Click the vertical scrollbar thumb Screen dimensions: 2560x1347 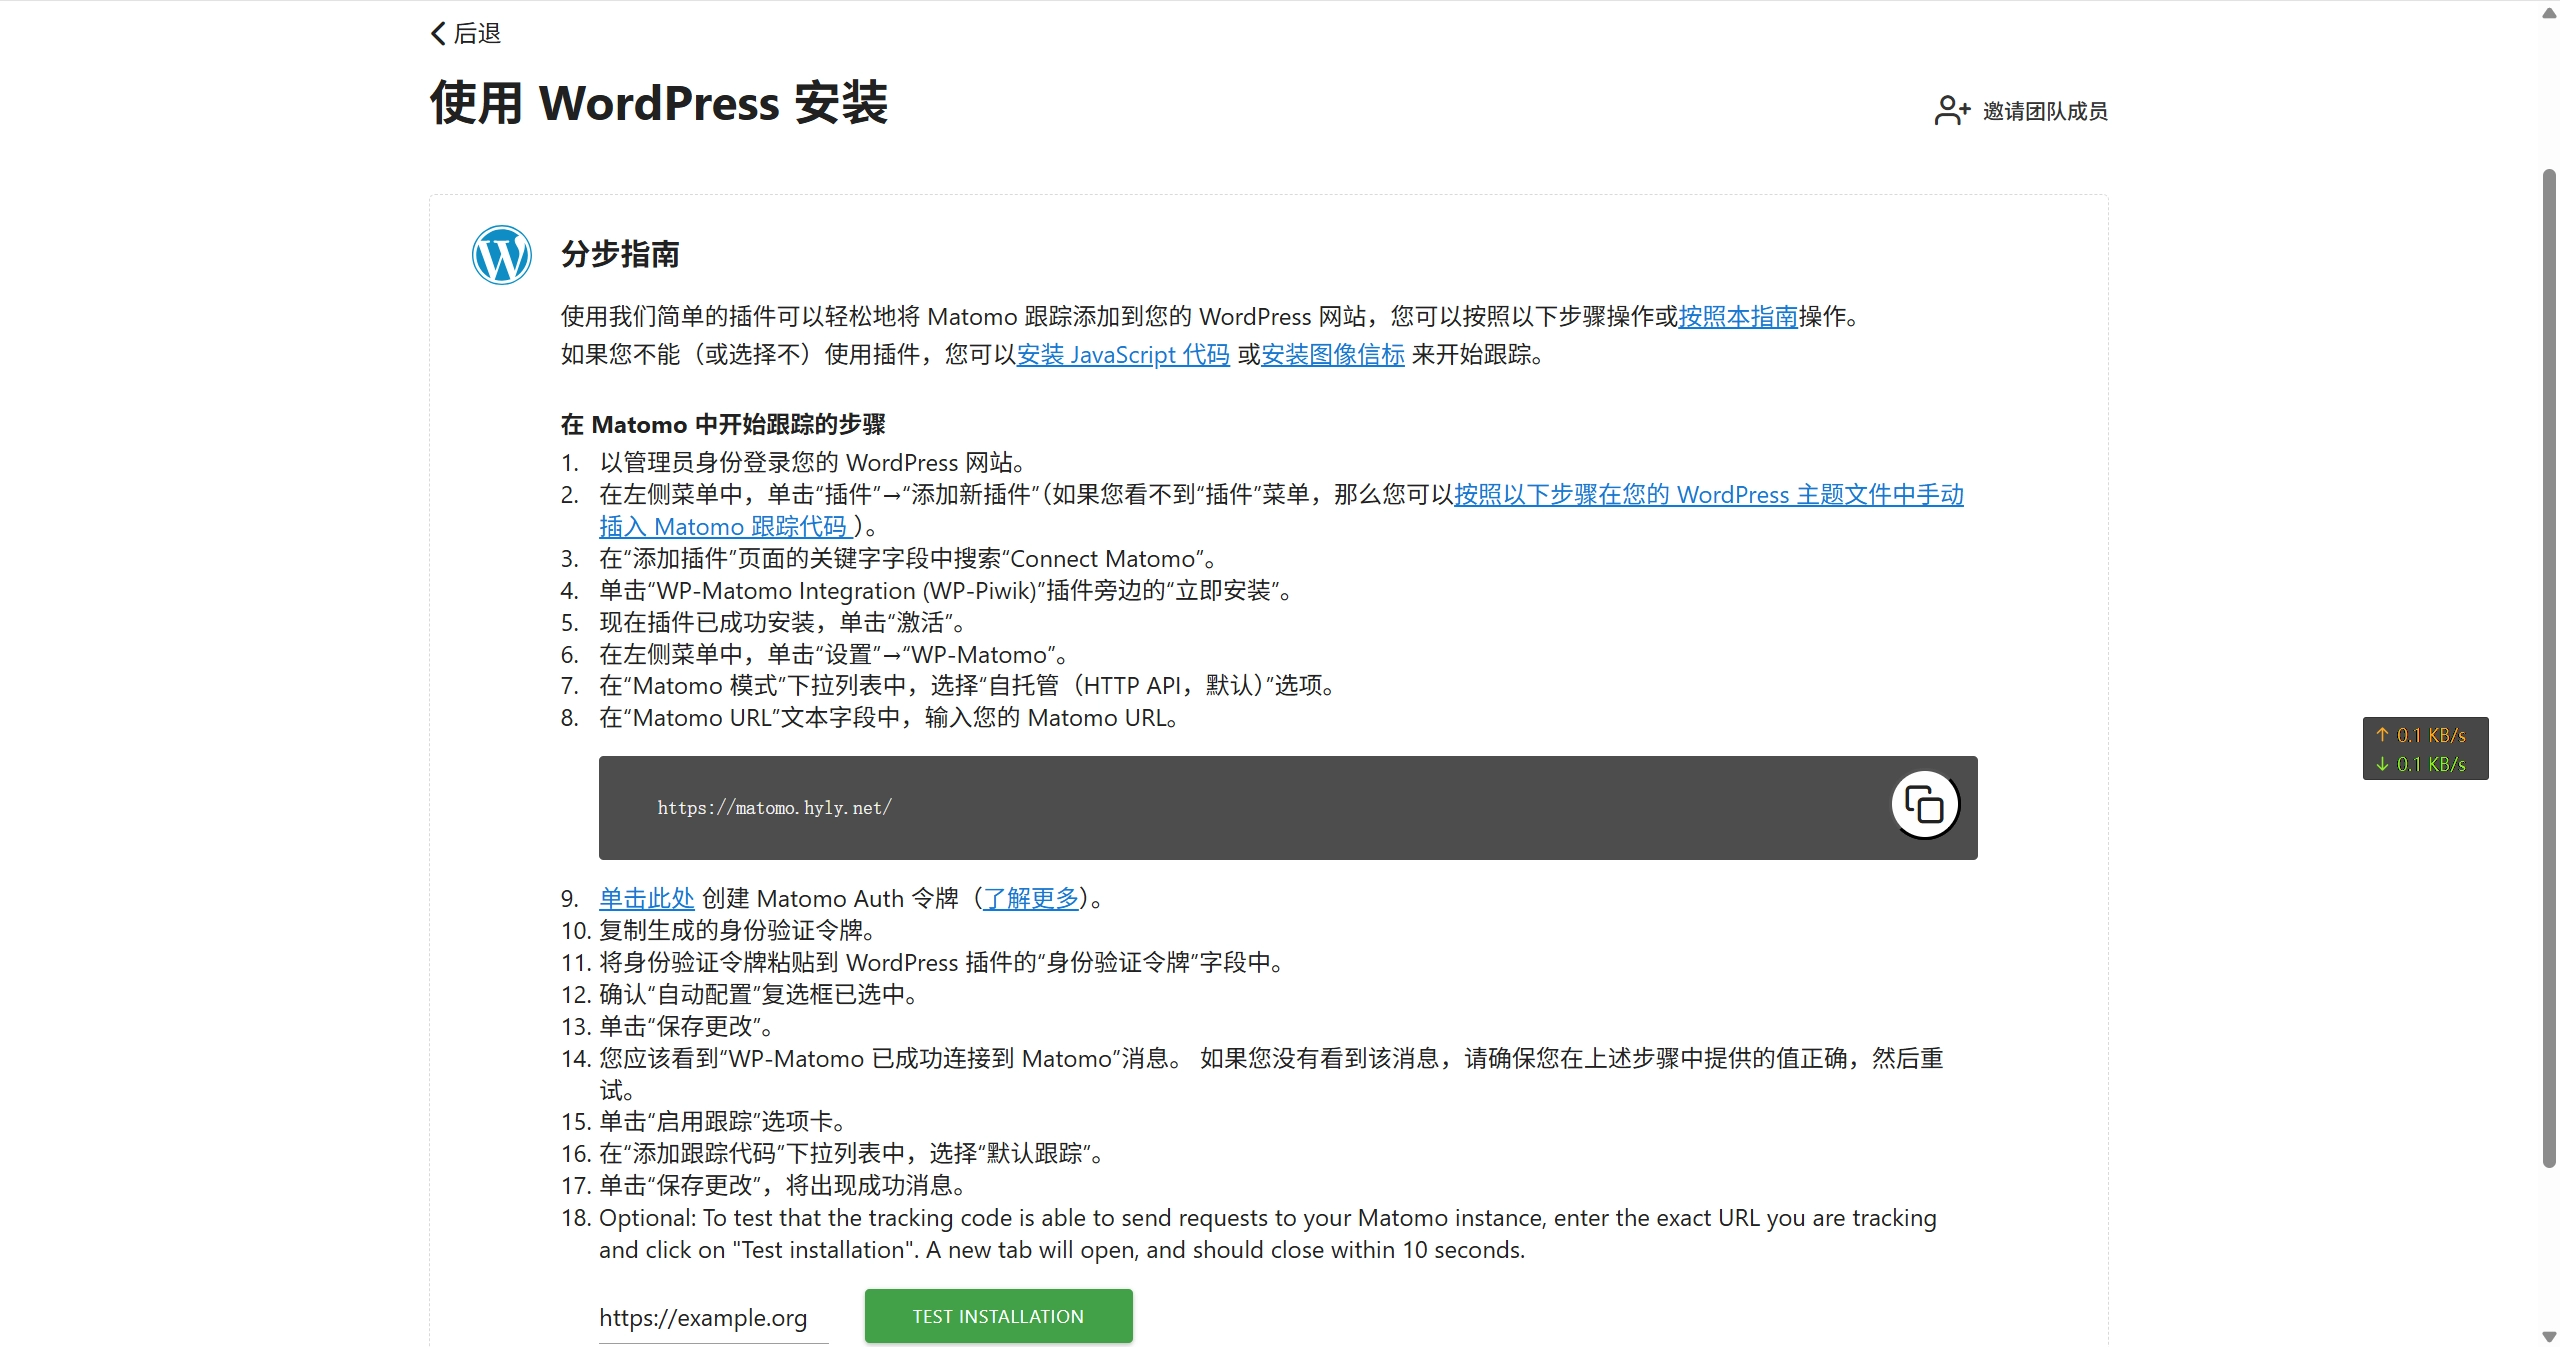[x=2549, y=668]
